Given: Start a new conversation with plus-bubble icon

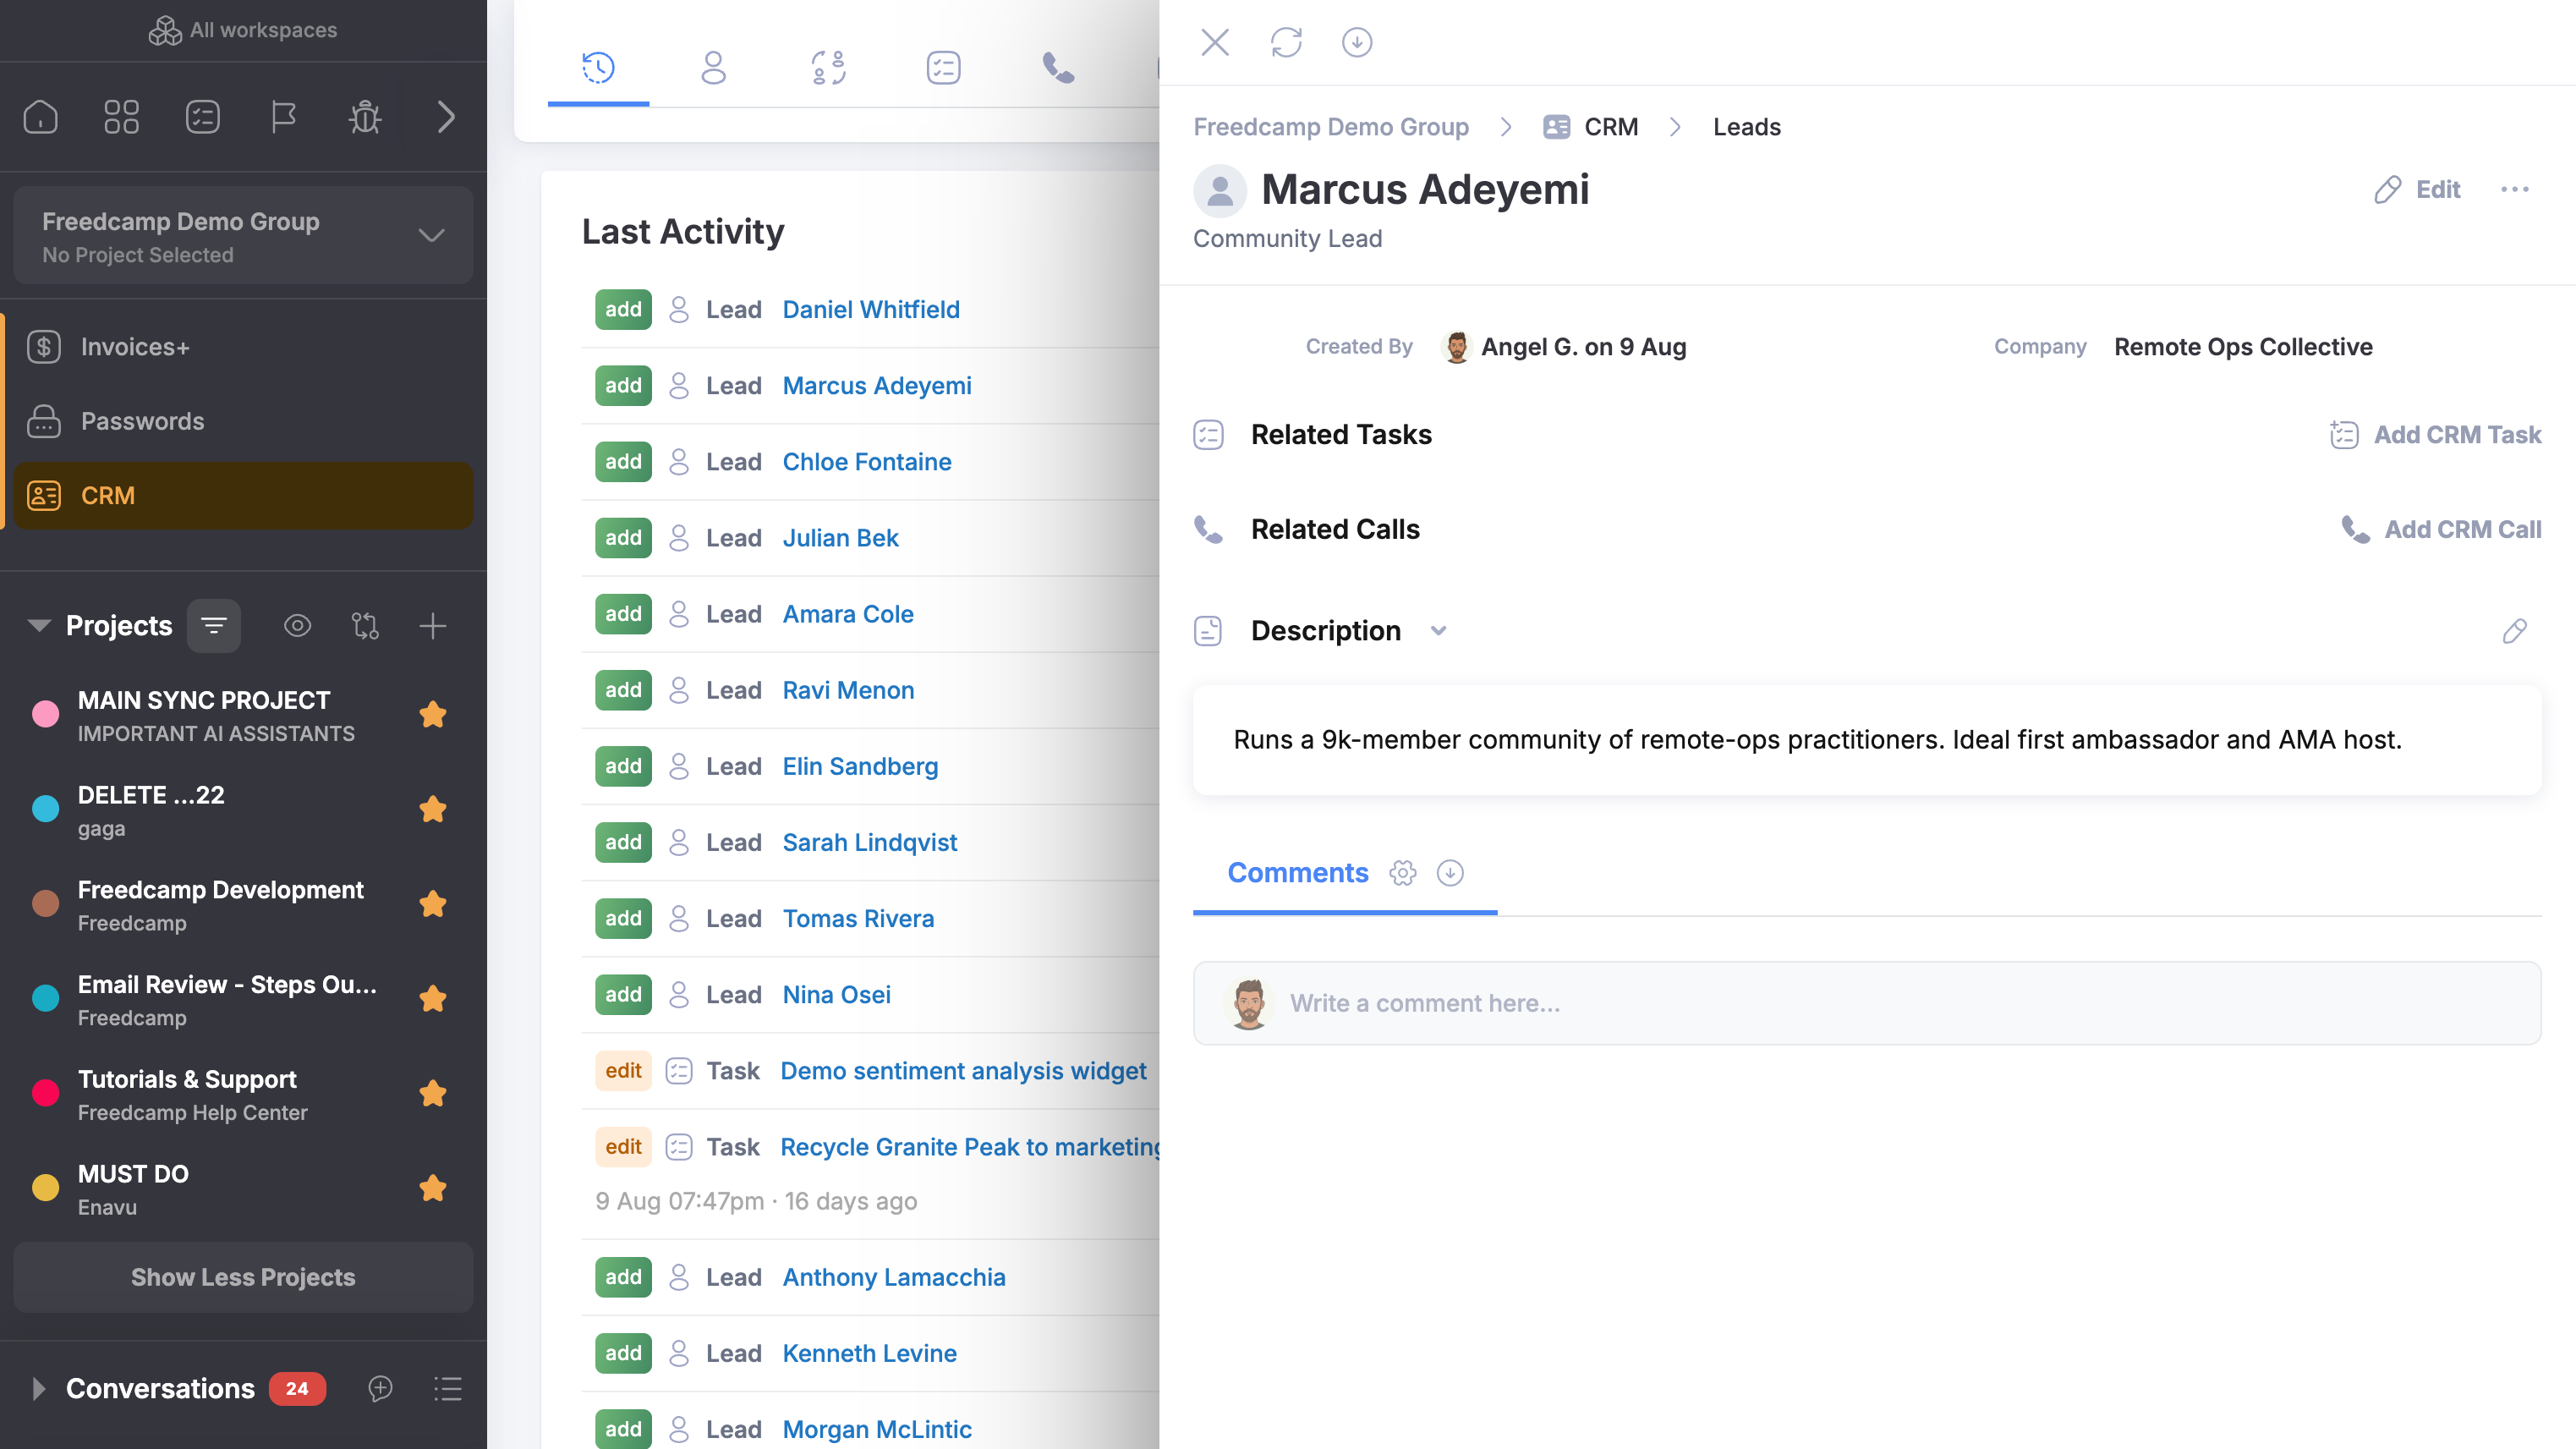Looking at the screenshot, I should pos(380,1388).
